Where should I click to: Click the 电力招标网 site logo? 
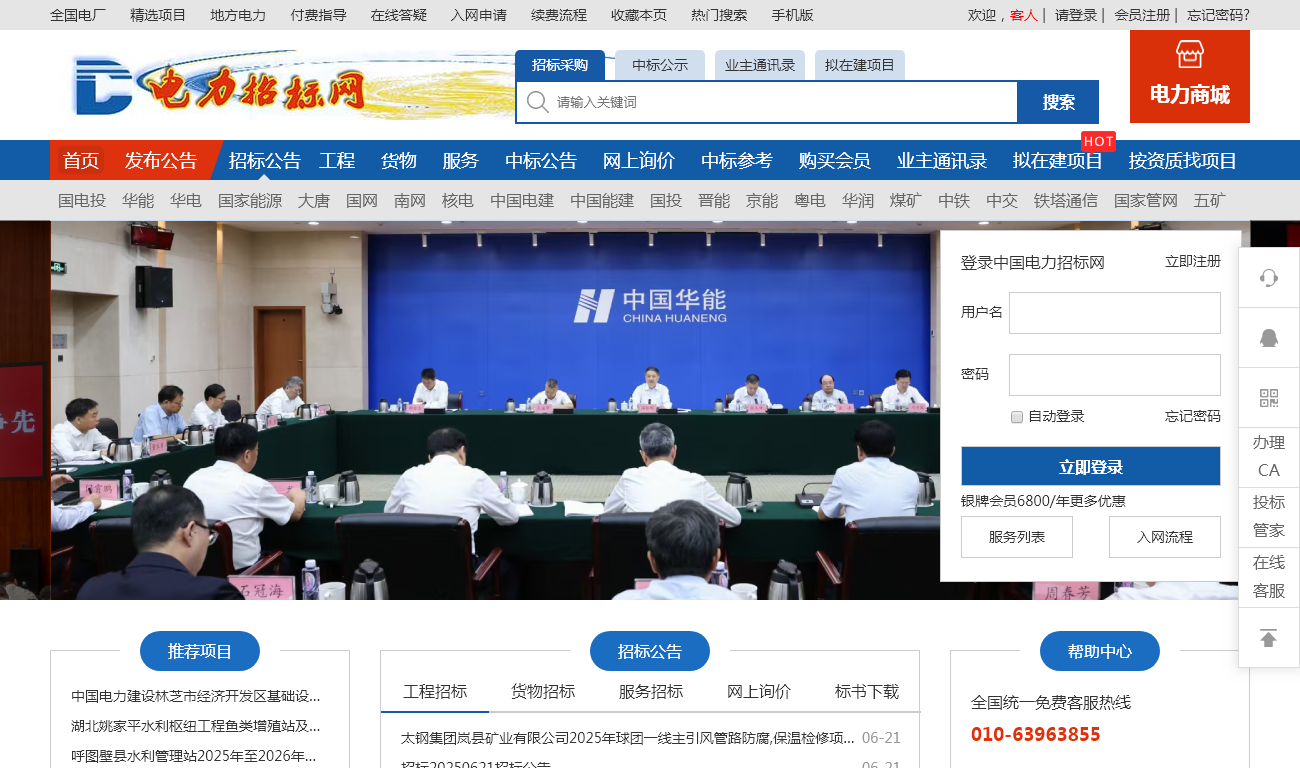[220, 84]
